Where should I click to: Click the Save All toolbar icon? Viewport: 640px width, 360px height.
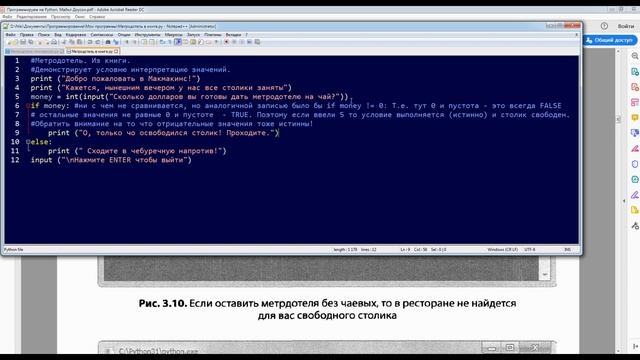click(x=31, y=42)
